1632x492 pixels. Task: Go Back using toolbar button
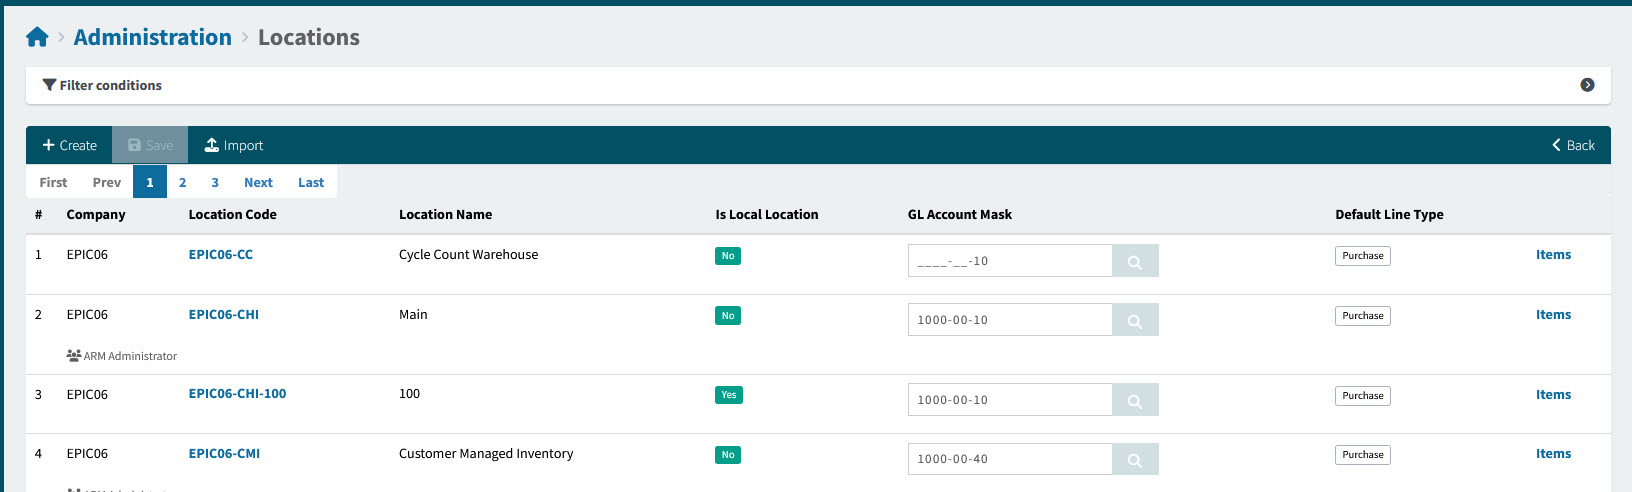click(x=1573, y=145)
